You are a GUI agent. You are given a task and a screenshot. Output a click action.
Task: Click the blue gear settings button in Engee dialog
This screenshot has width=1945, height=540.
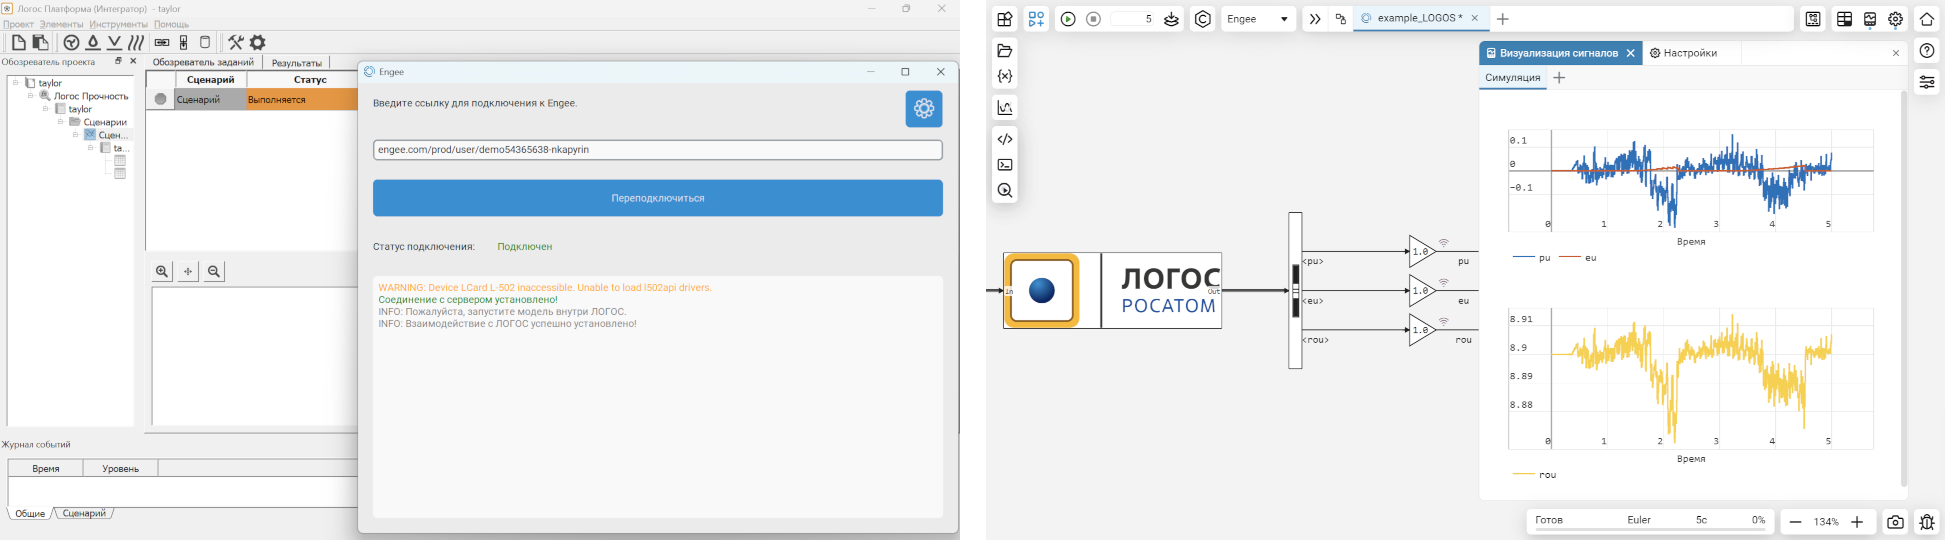(923, 109)
